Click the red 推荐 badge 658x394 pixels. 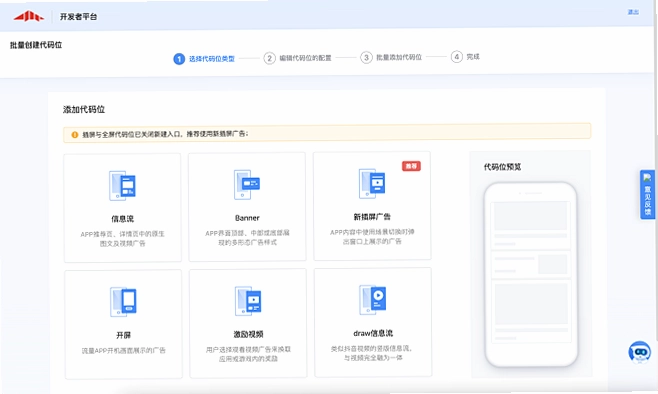[x=411, y=166]
